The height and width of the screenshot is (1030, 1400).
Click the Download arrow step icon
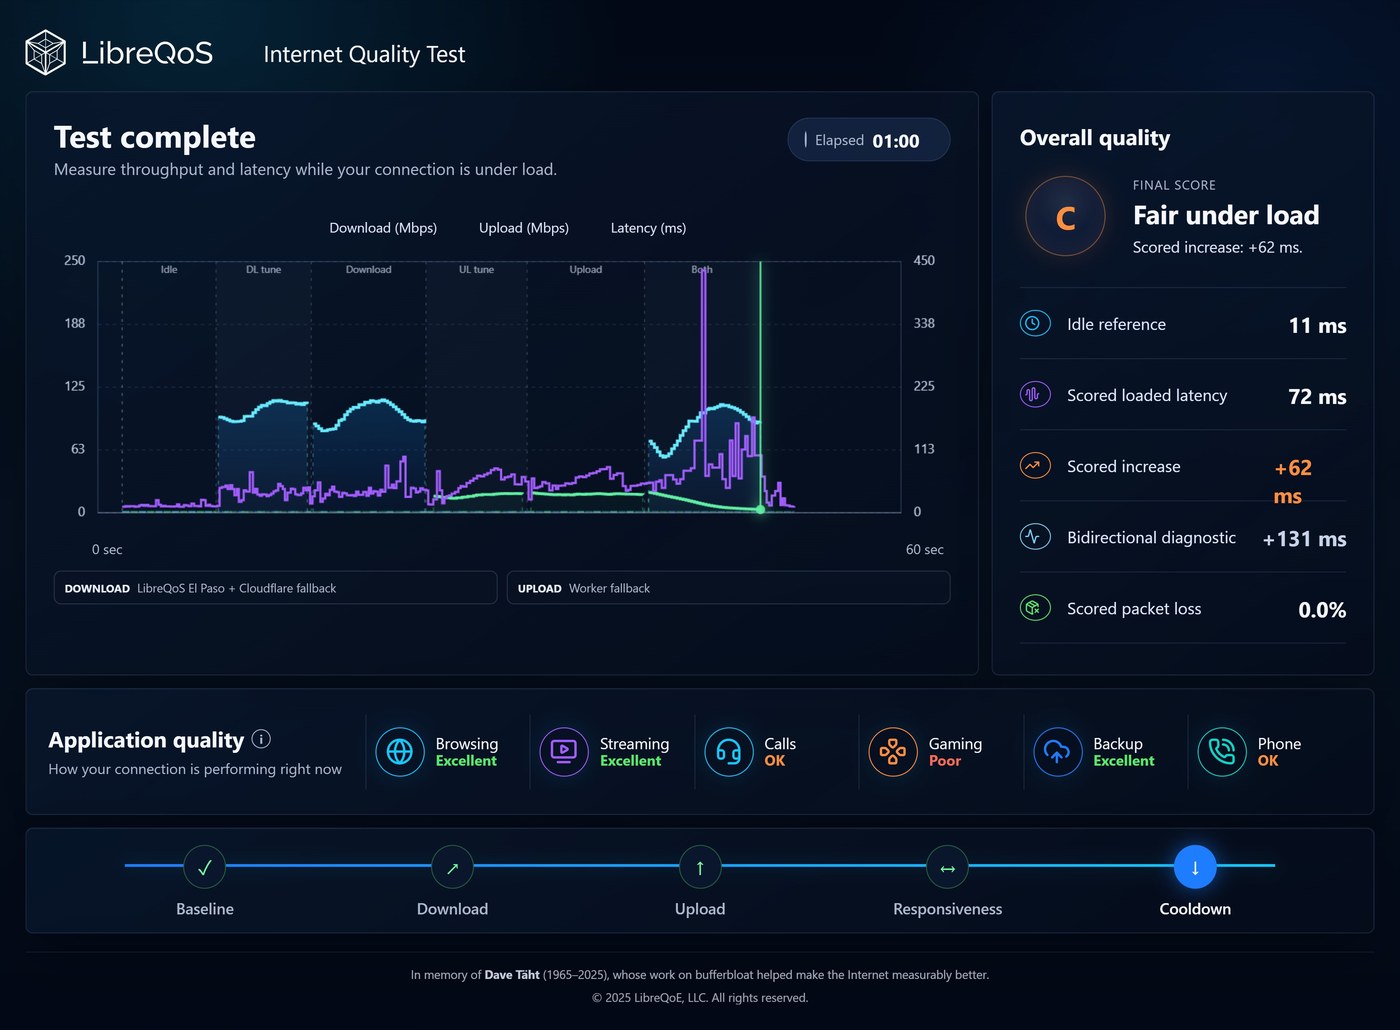452,867
